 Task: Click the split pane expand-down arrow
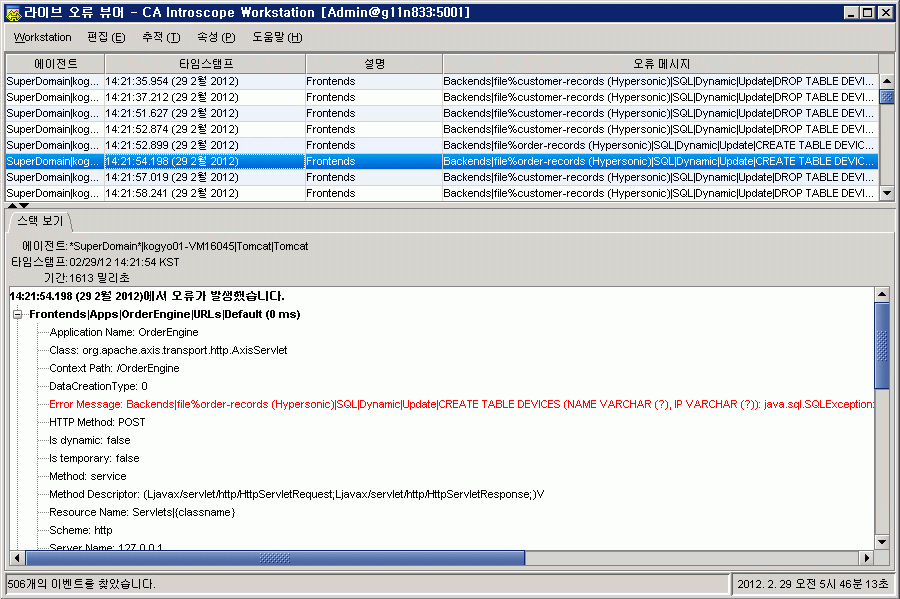pyautogui.click(x=24, y=205)
